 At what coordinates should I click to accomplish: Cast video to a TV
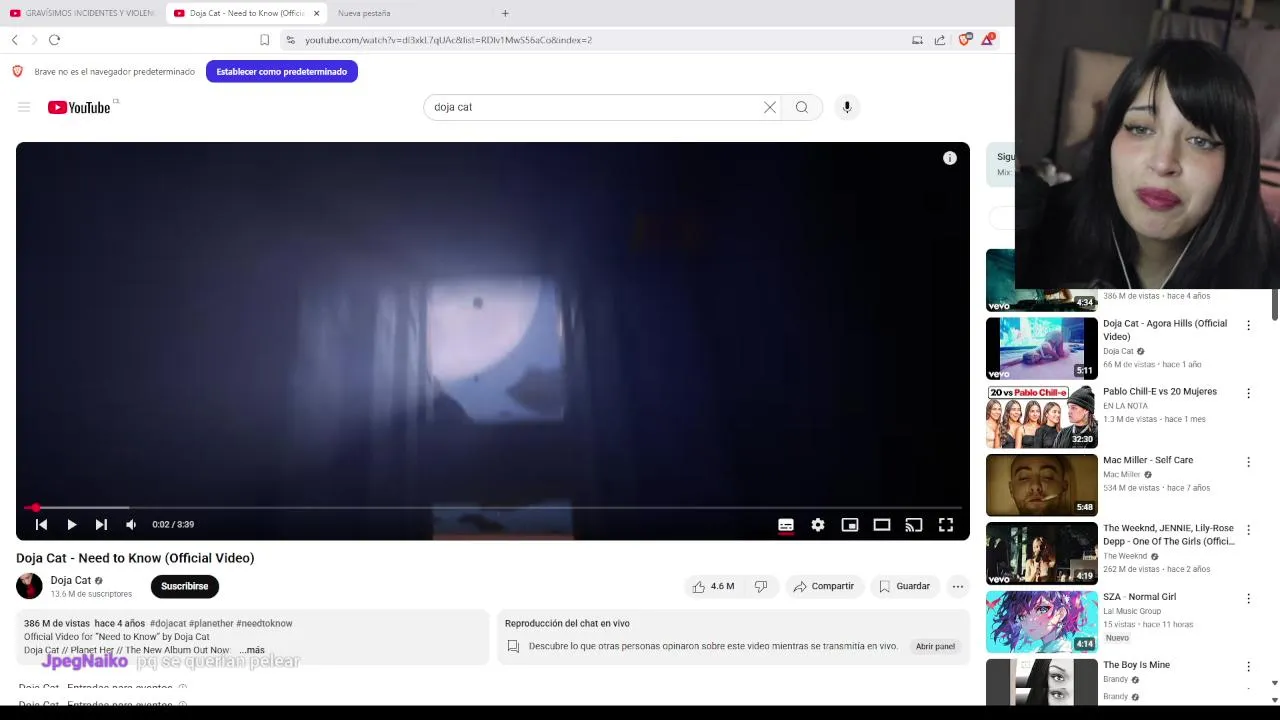(x=914, y=525)
